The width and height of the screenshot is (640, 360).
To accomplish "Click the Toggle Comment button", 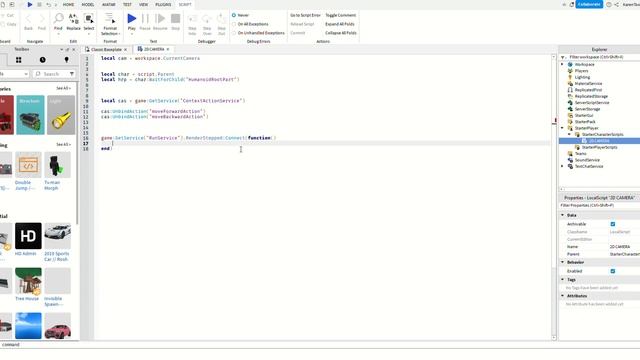I will click(340, 15).
